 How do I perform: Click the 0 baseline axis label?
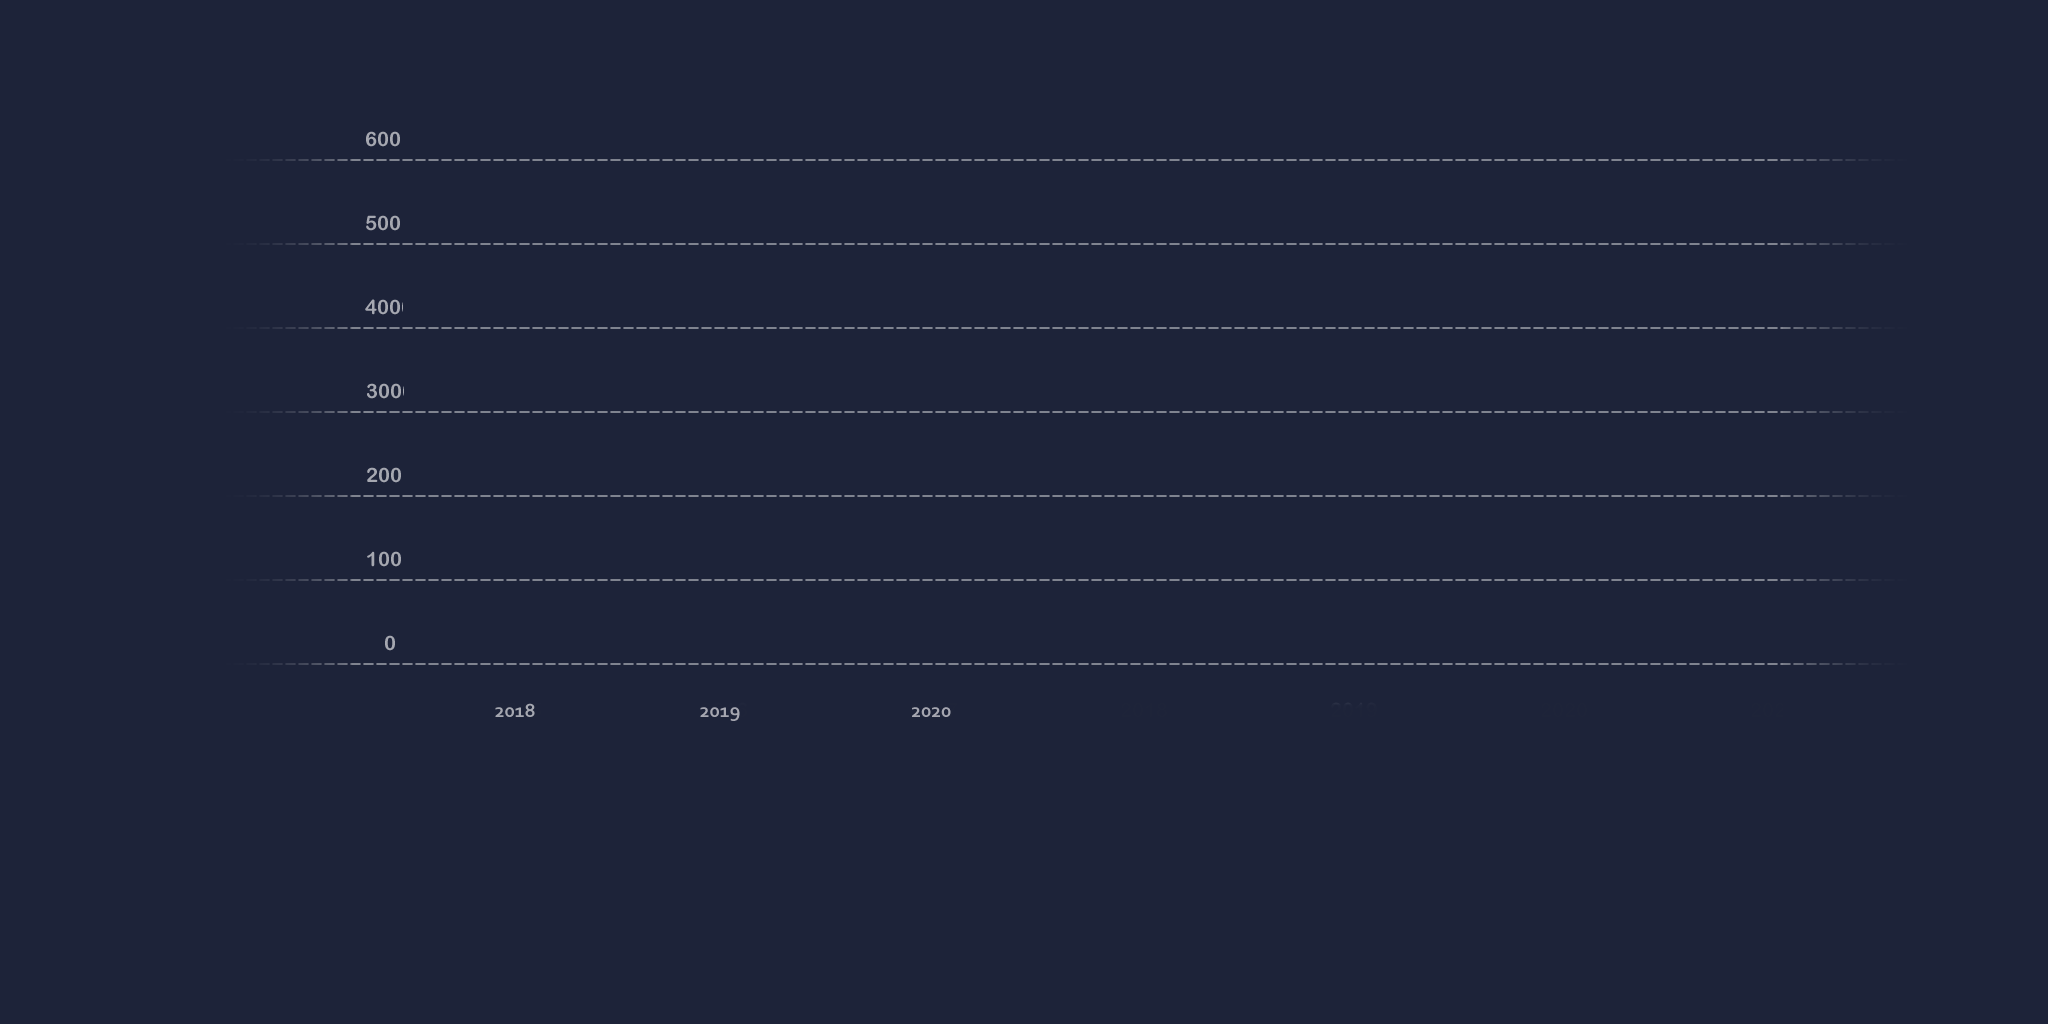[x=390, y=644]
